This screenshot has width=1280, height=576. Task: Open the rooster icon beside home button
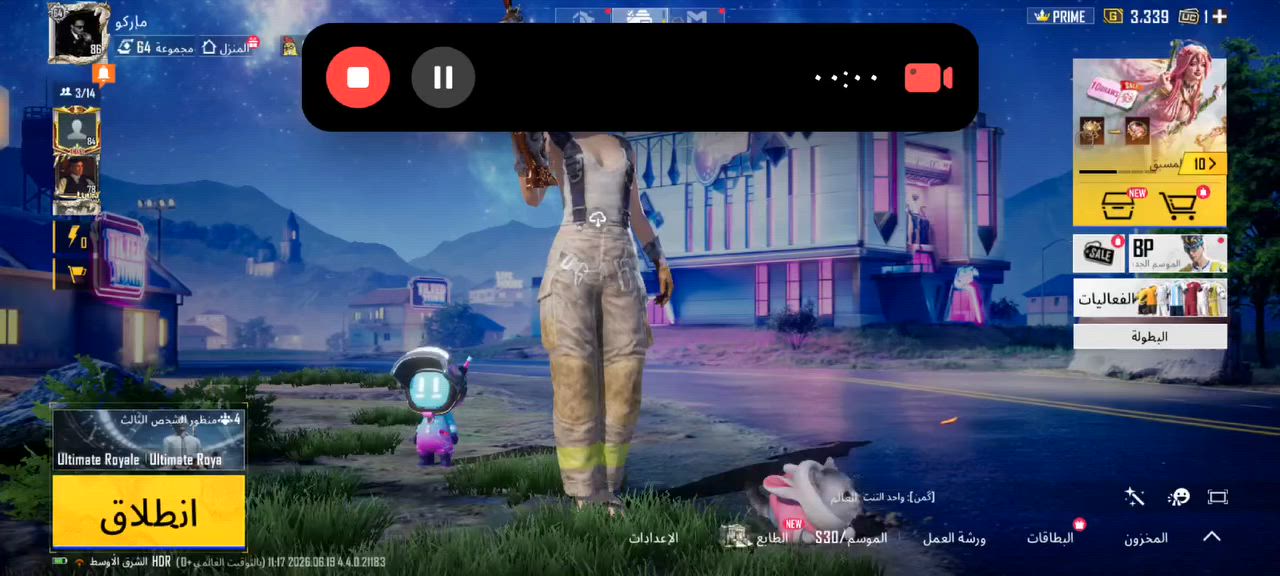(290, 46)
